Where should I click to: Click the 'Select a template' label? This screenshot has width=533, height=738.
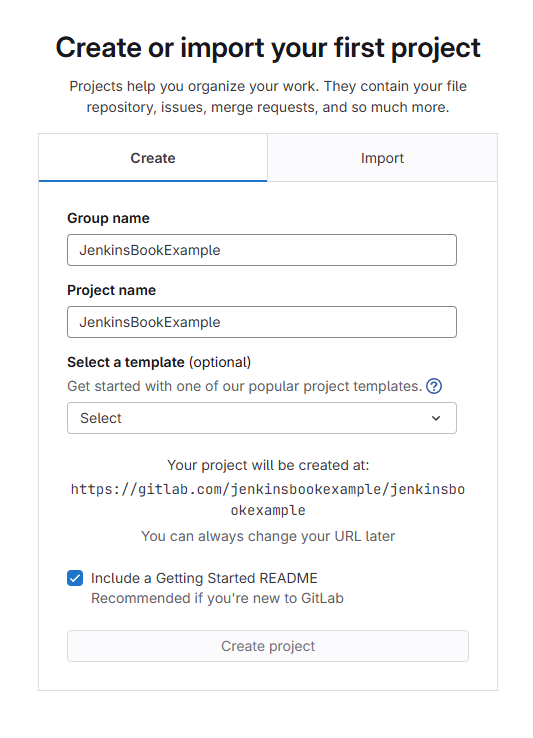[126, 362]
